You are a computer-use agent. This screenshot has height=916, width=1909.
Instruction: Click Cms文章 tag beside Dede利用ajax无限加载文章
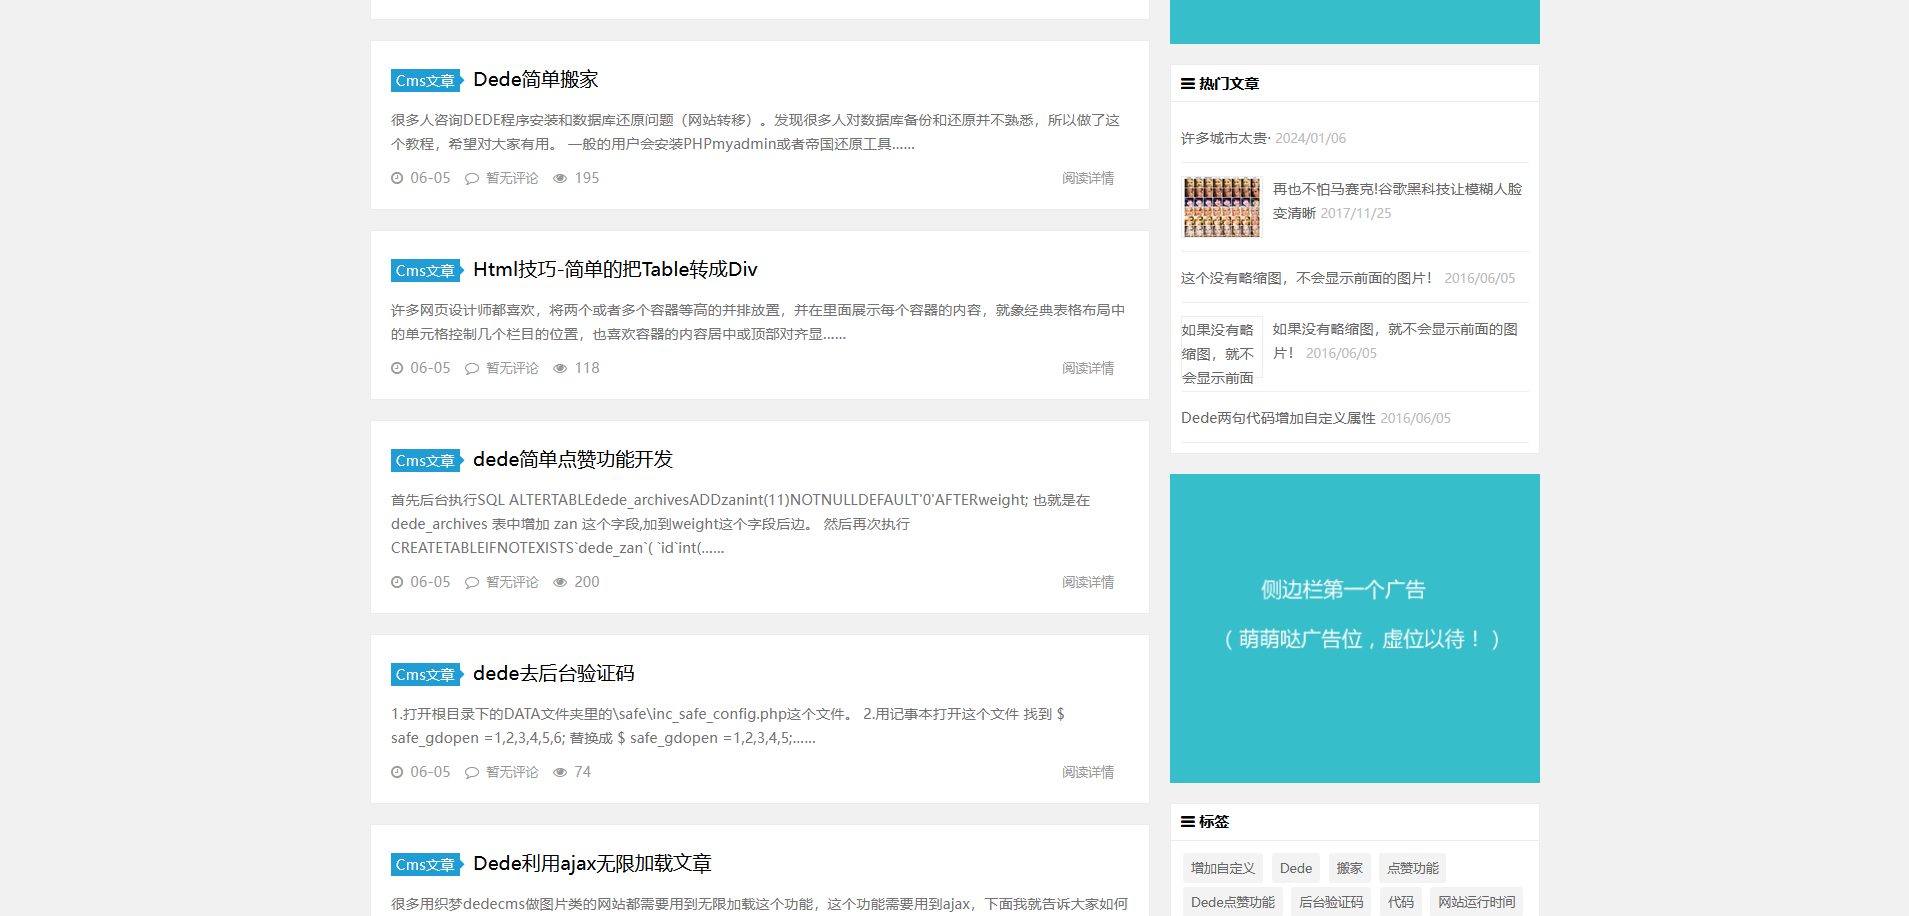tap(426, 864)
